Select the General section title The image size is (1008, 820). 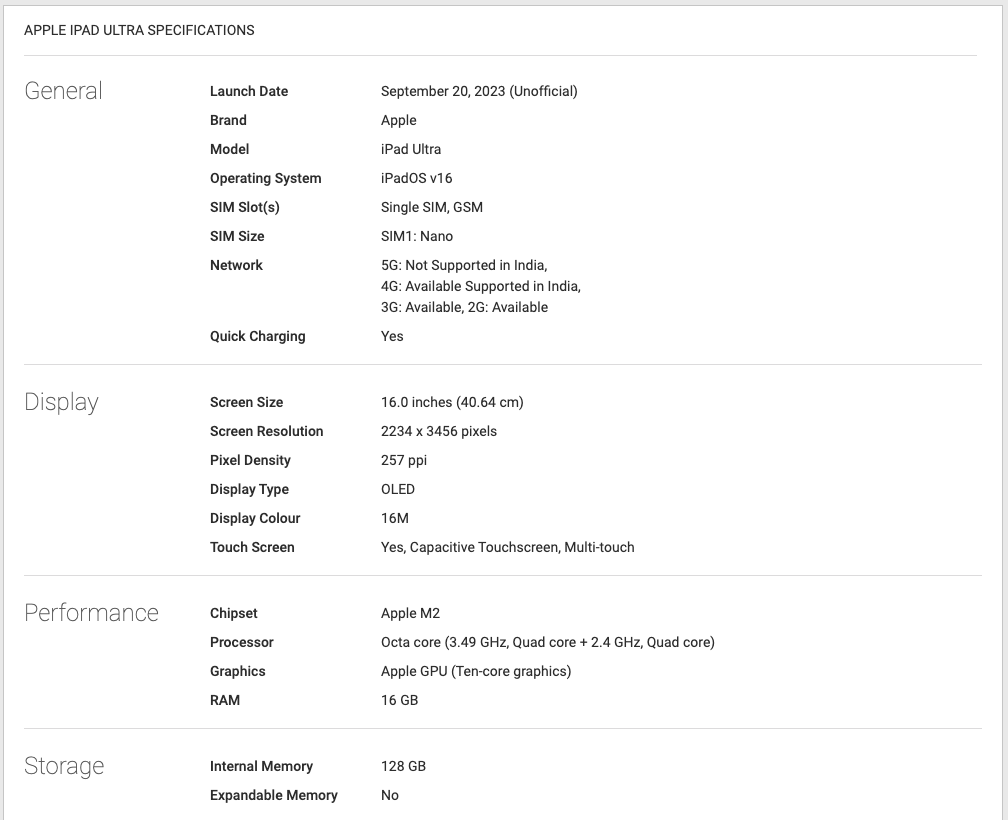pos(63,91)
